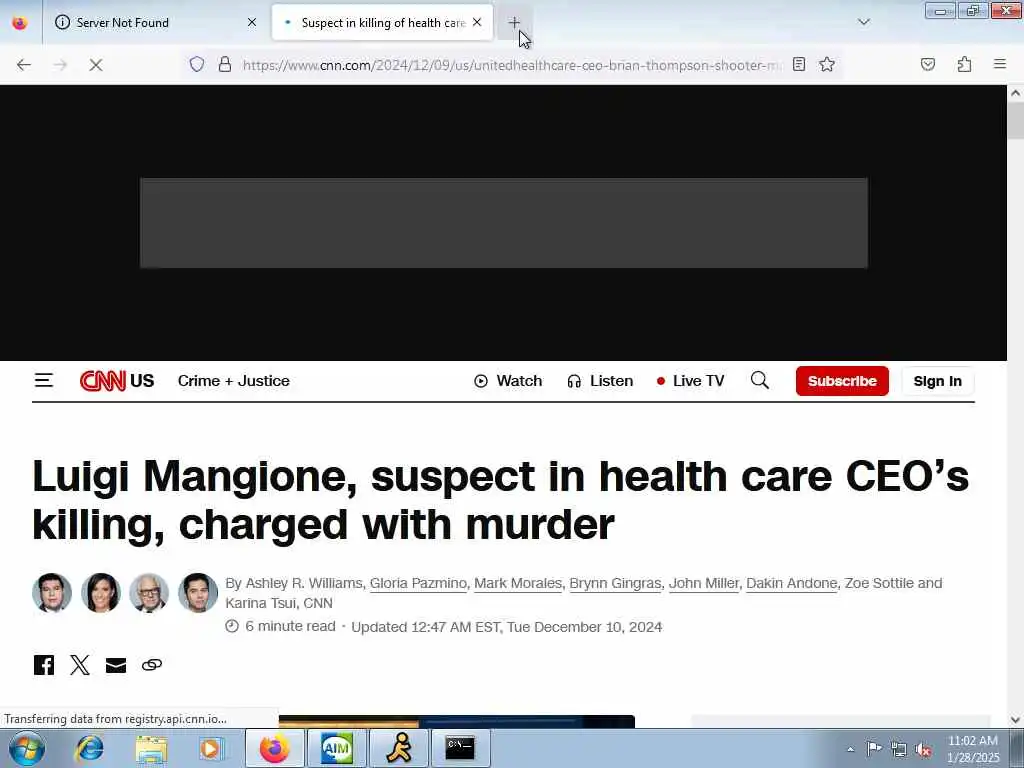Expand the list all tabs chevron
The image size is (1024, 768).
point(864,22)
